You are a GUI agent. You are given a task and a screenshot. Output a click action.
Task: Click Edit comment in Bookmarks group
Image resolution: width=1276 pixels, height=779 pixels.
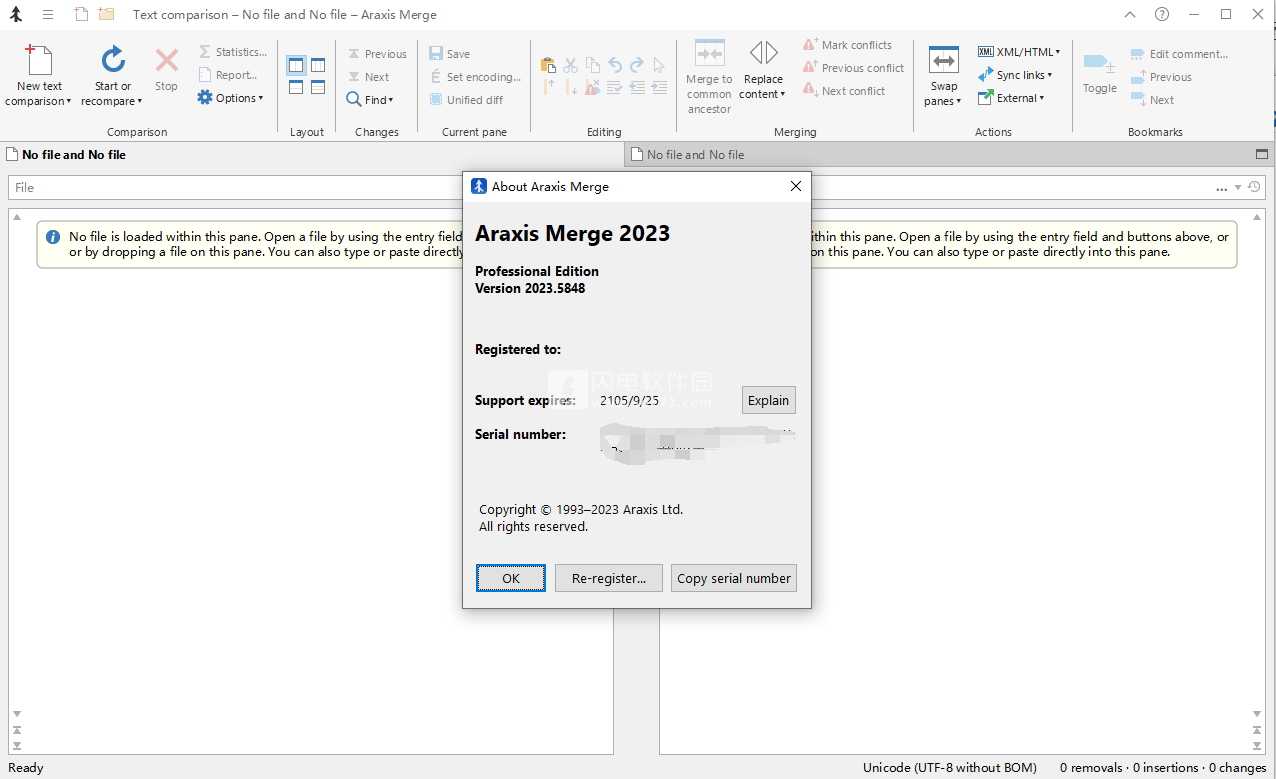click(1180, 54)
